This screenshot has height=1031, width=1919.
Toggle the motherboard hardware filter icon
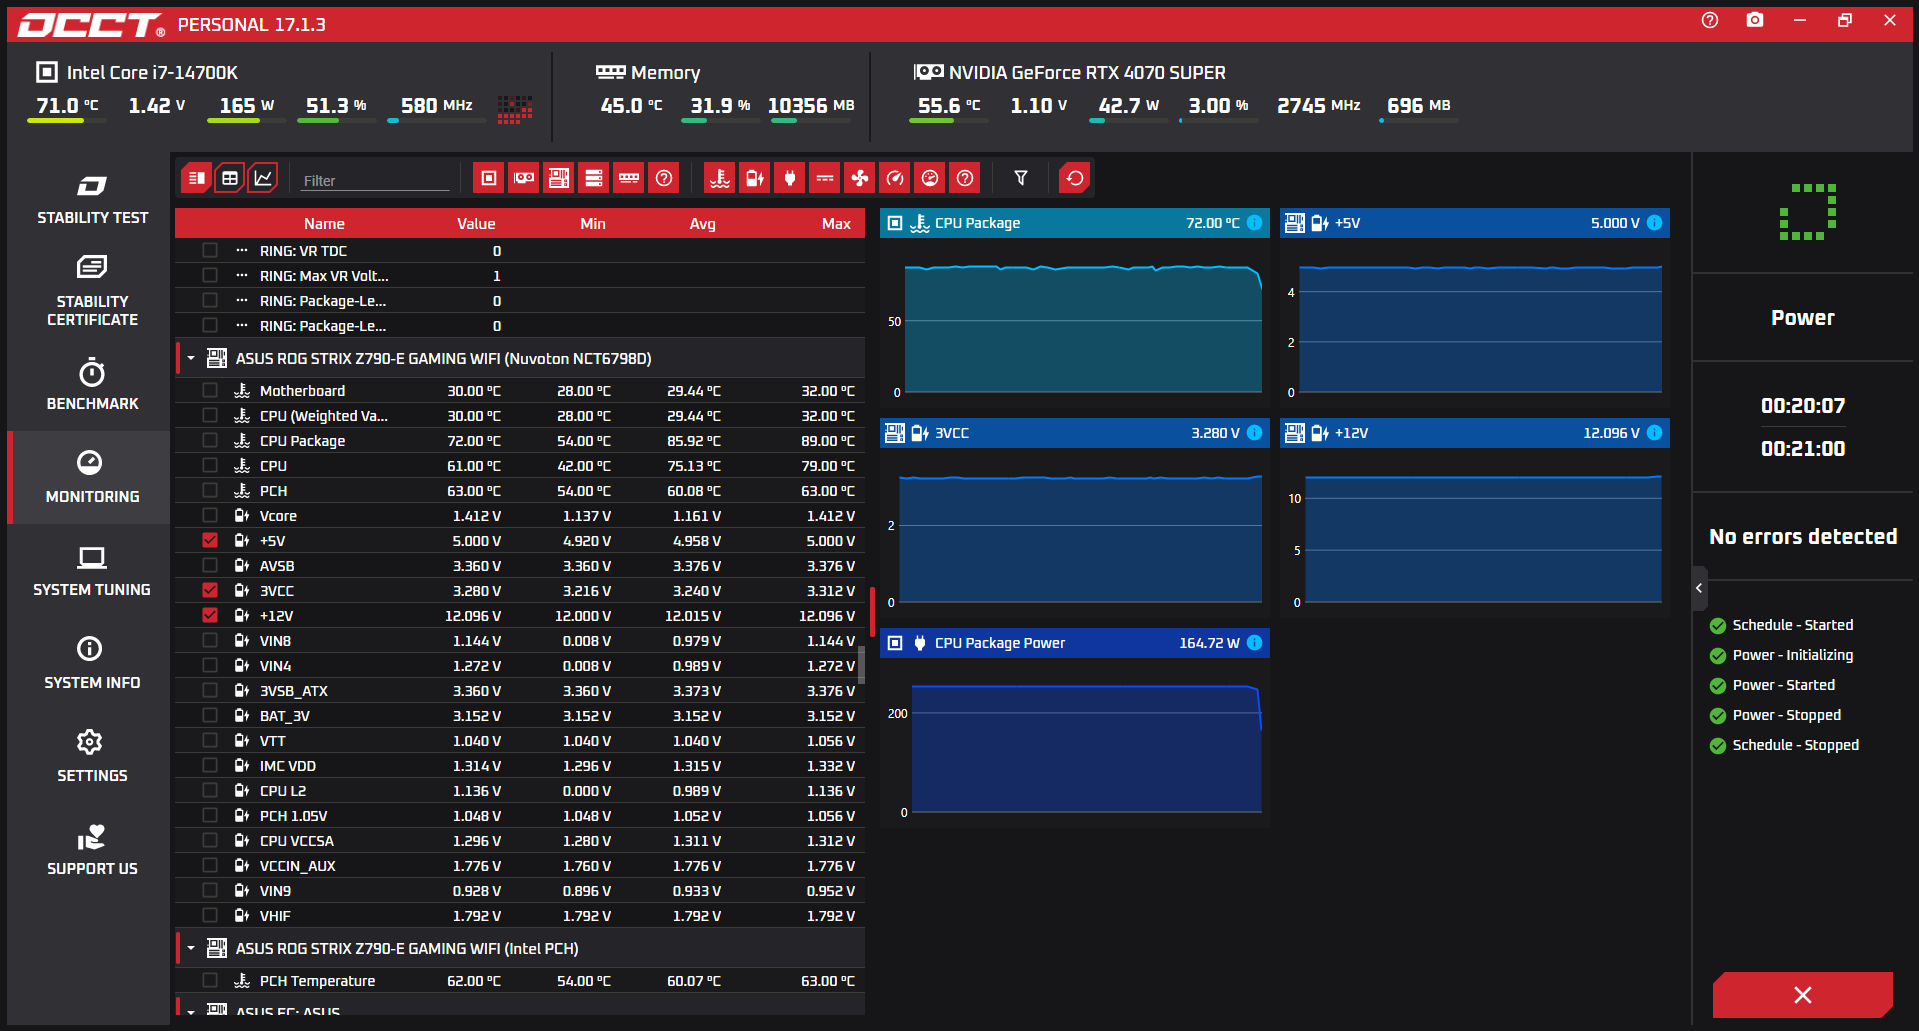click(x=559, y=178)
